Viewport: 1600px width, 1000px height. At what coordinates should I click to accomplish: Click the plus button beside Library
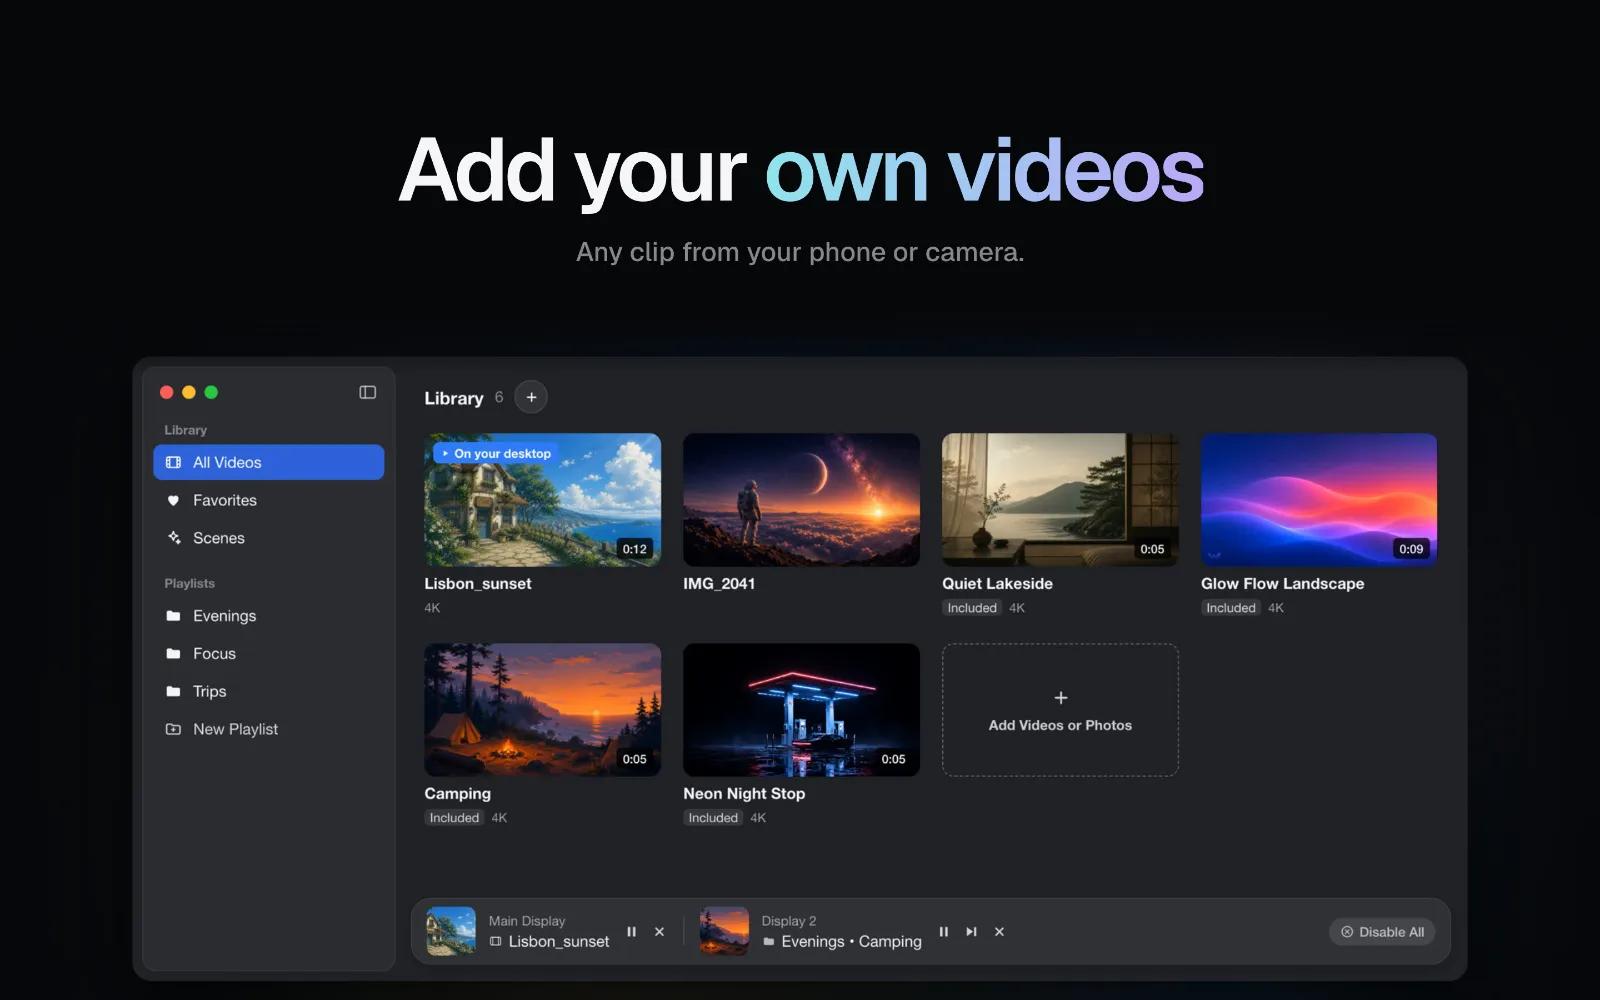(531, 397)
